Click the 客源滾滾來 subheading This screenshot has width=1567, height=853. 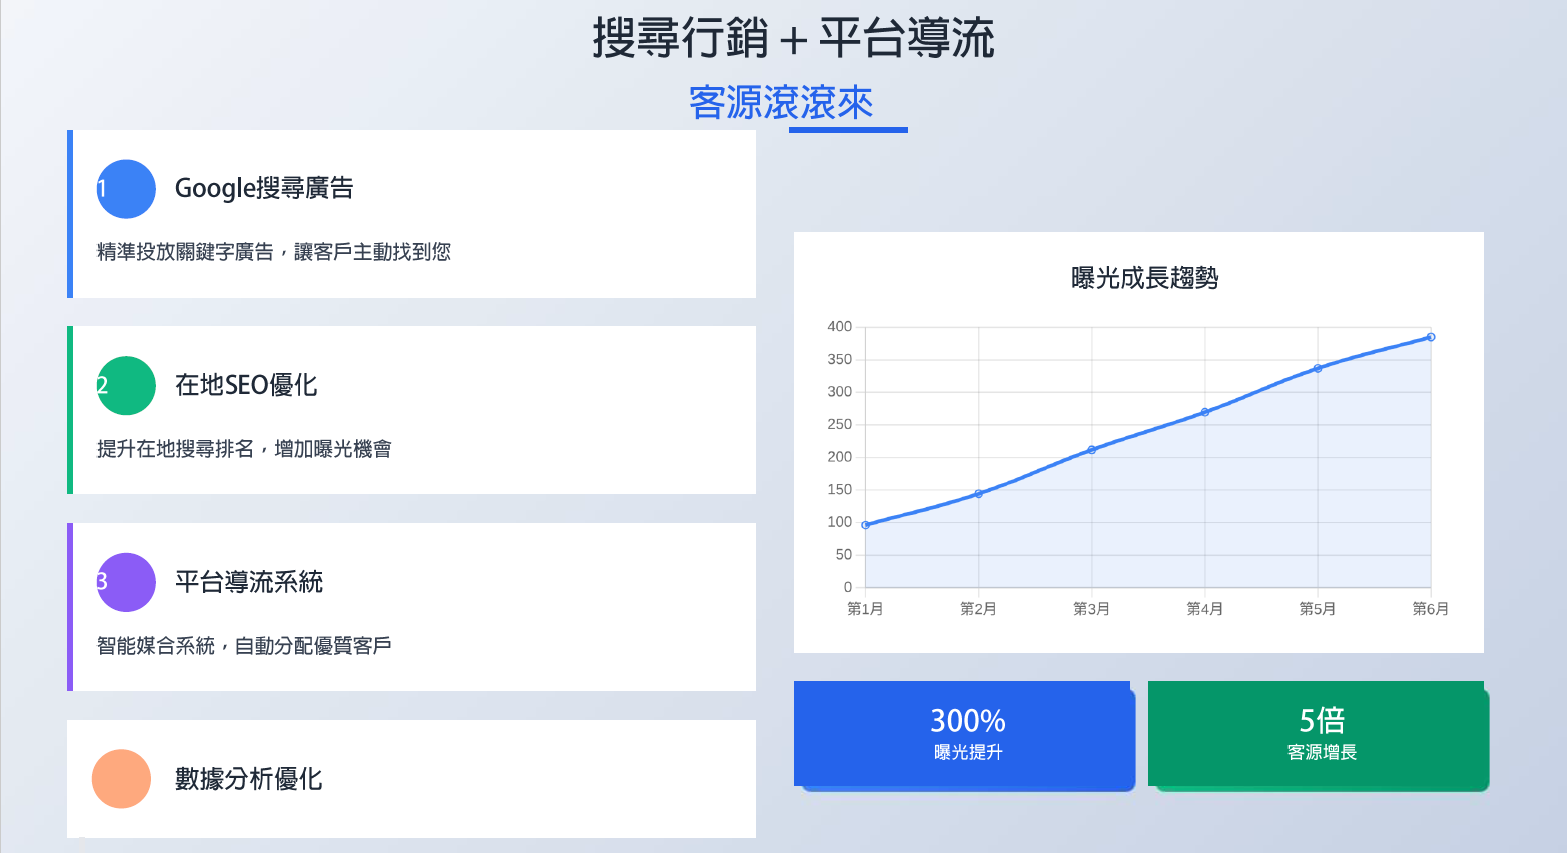[x=781, y=103]
